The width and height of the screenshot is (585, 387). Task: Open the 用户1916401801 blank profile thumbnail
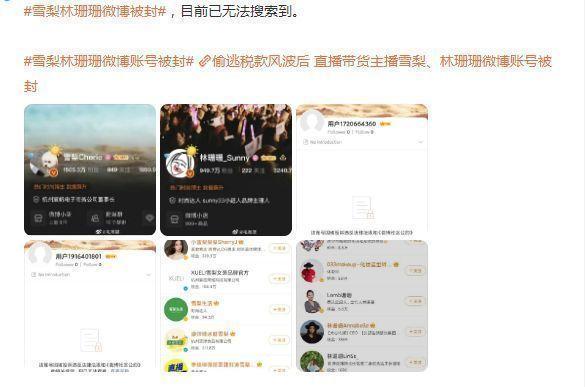90,306
